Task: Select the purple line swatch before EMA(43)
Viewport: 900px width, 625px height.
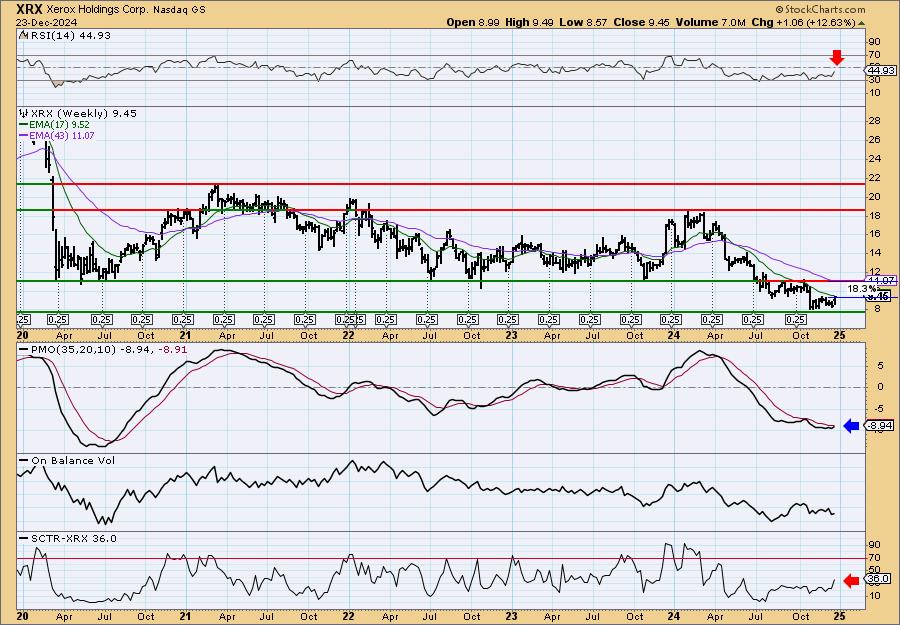Action: point(24,136)
